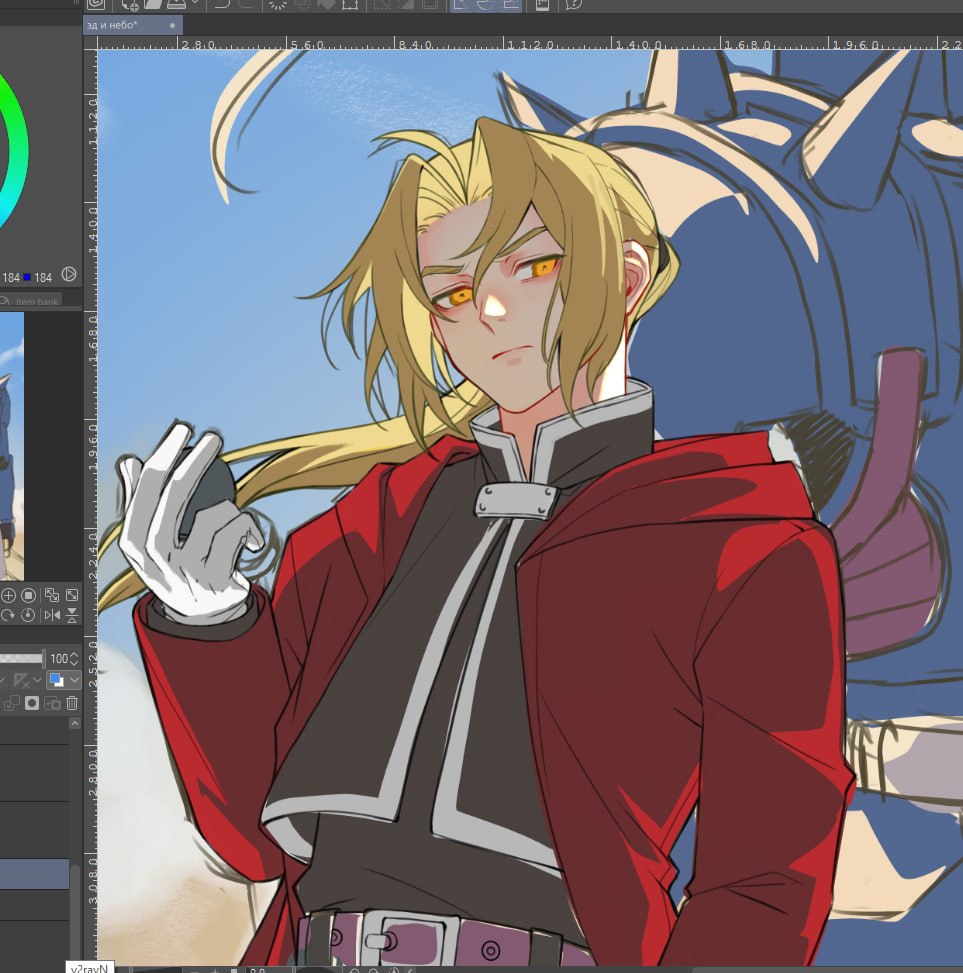Toggle the blue layer color button
The width and height of the screenshot is (963, 973).
[56, 680]
